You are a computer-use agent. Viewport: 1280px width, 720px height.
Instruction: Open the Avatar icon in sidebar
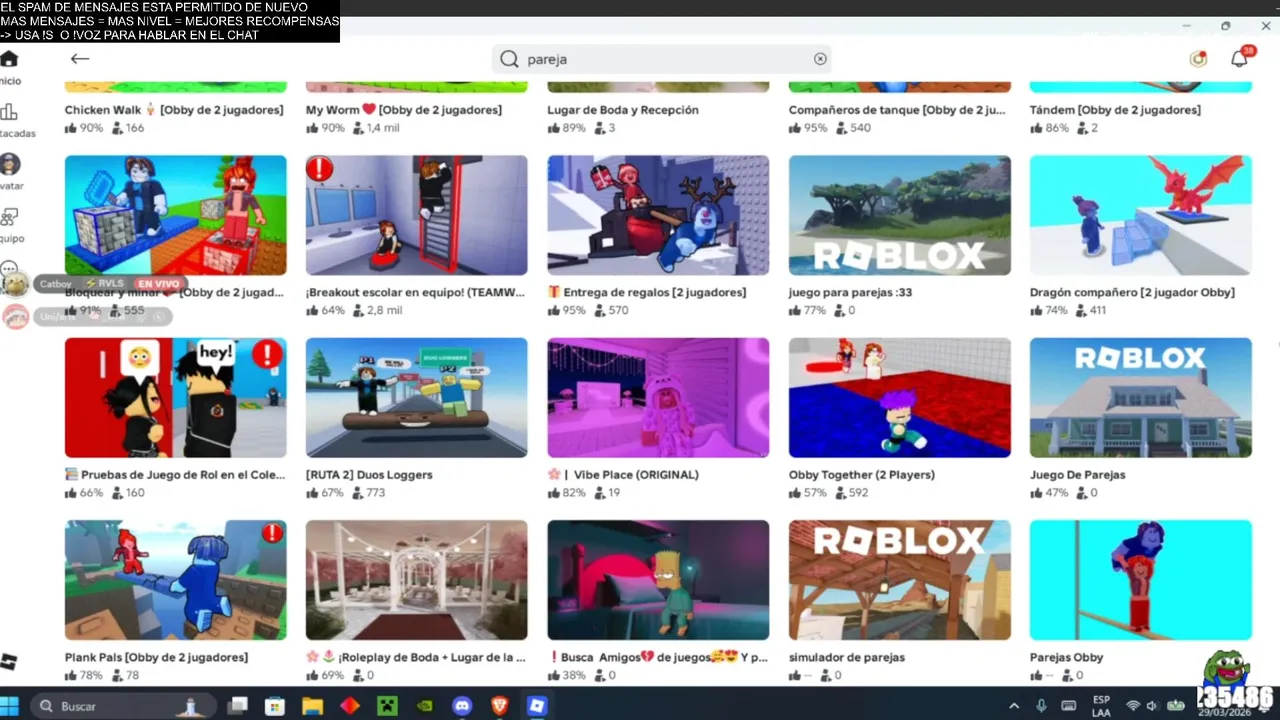(10, 164)
